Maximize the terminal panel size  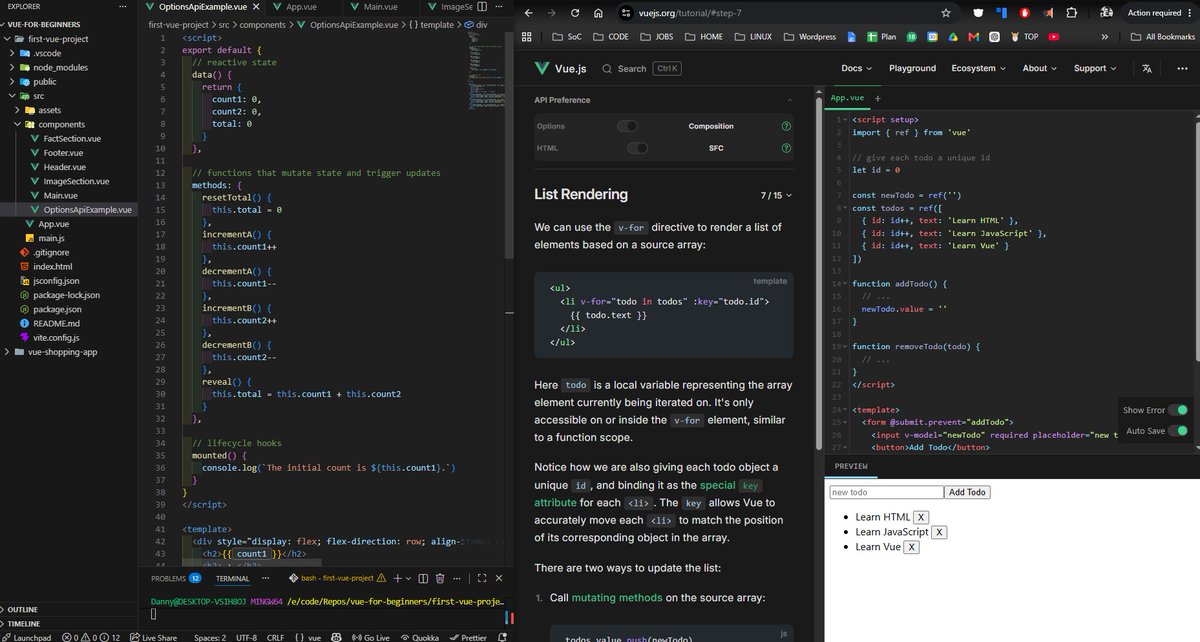[481, 578]
